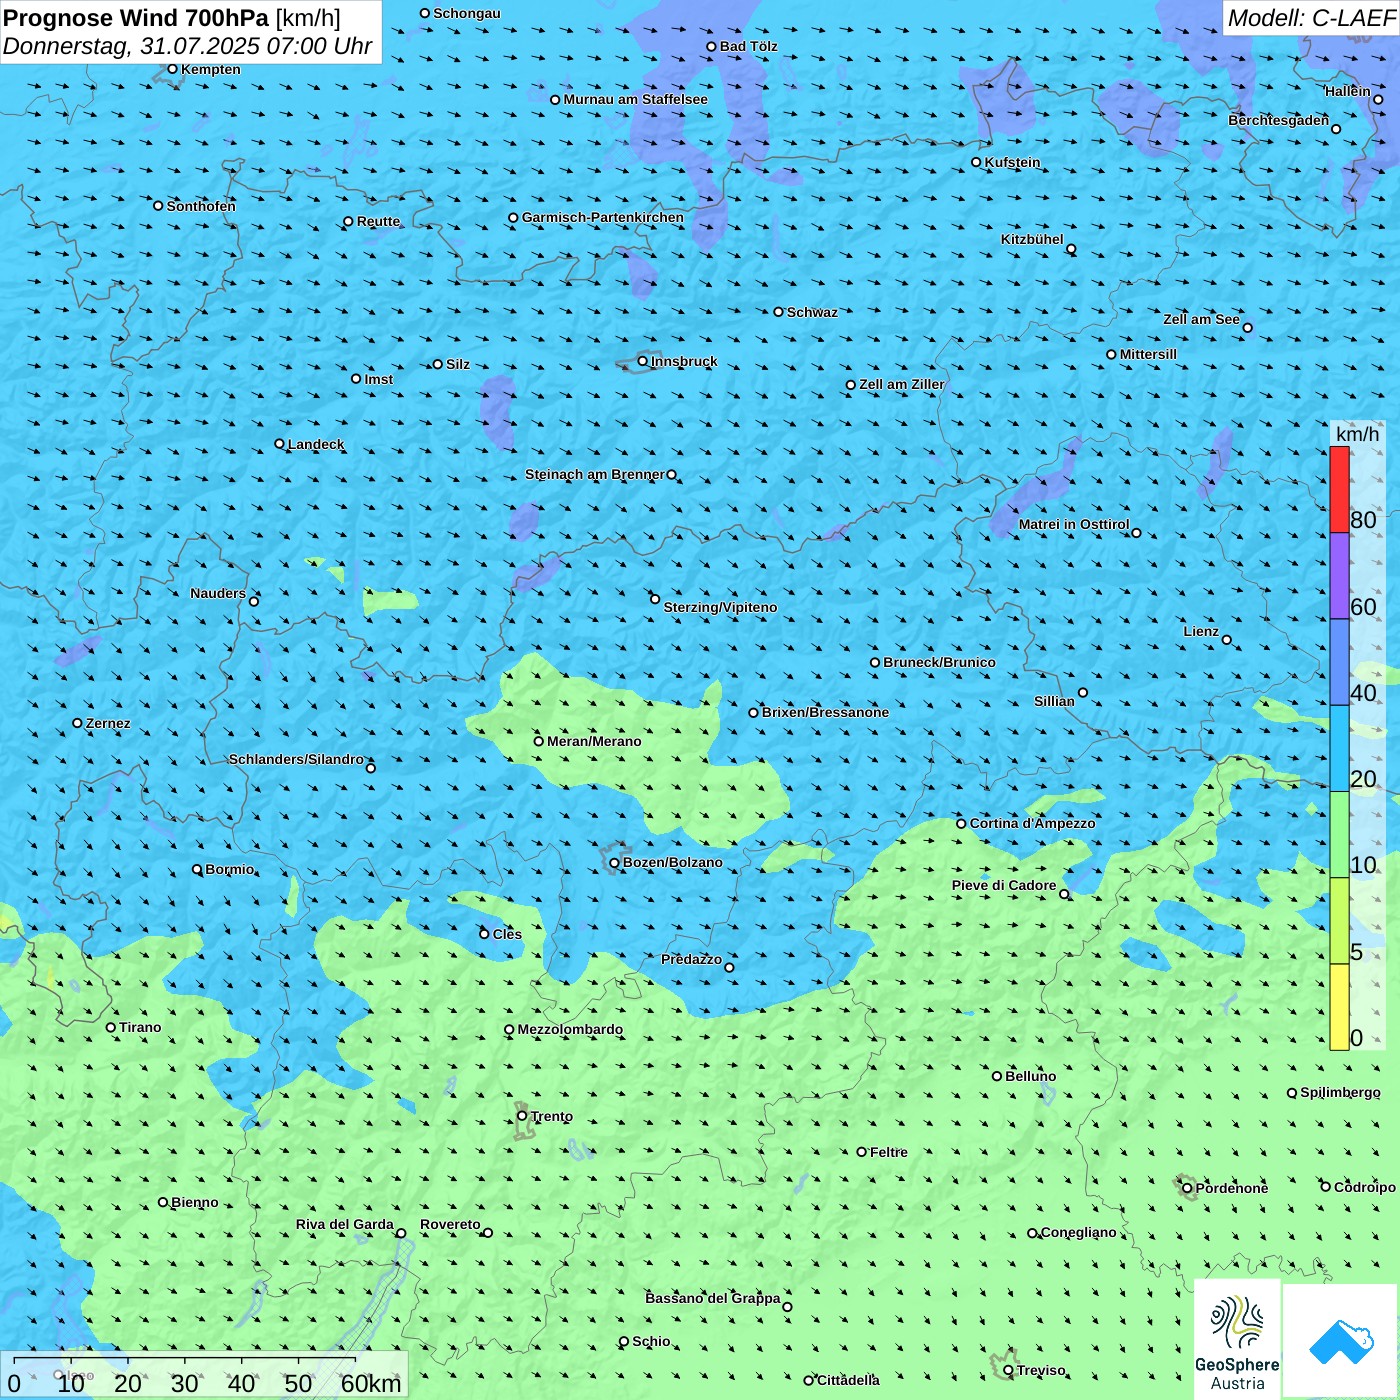Click the Pordenone city label
Viewport: 1400px width, 1400px height.
point(1232,1188)
